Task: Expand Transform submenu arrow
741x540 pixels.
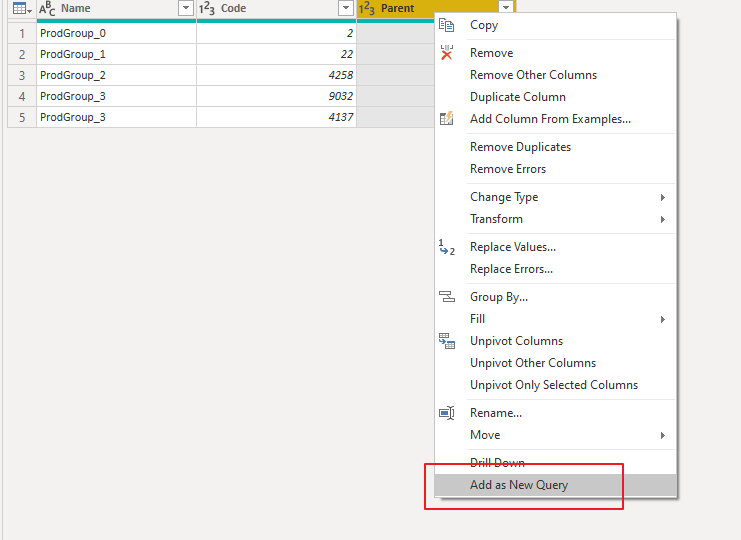Action: 663,219
